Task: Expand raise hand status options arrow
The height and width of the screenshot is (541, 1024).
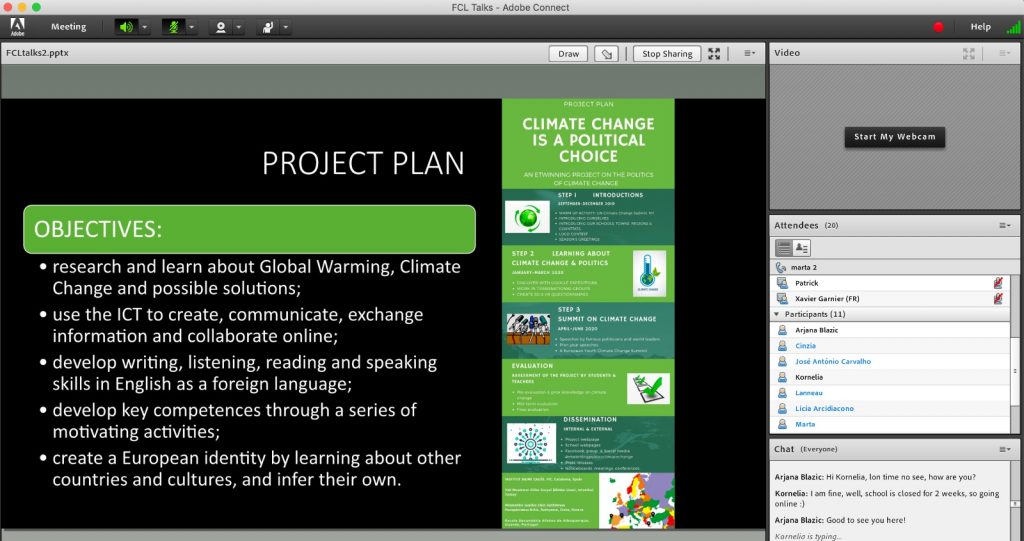Action: 286,27
